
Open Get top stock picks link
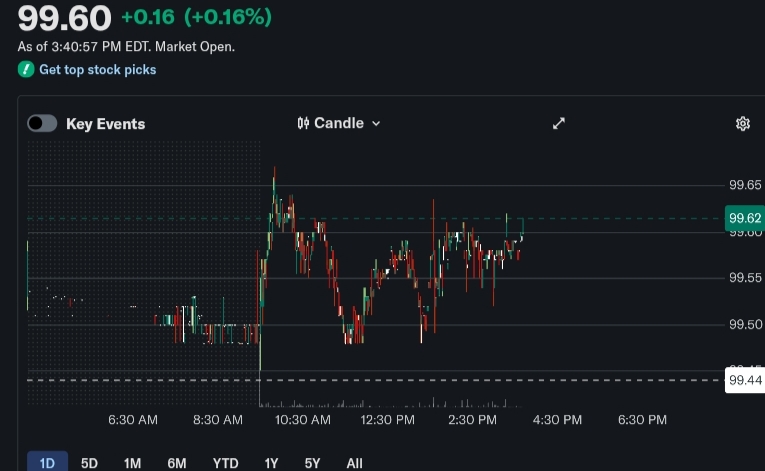coord(97,70)
